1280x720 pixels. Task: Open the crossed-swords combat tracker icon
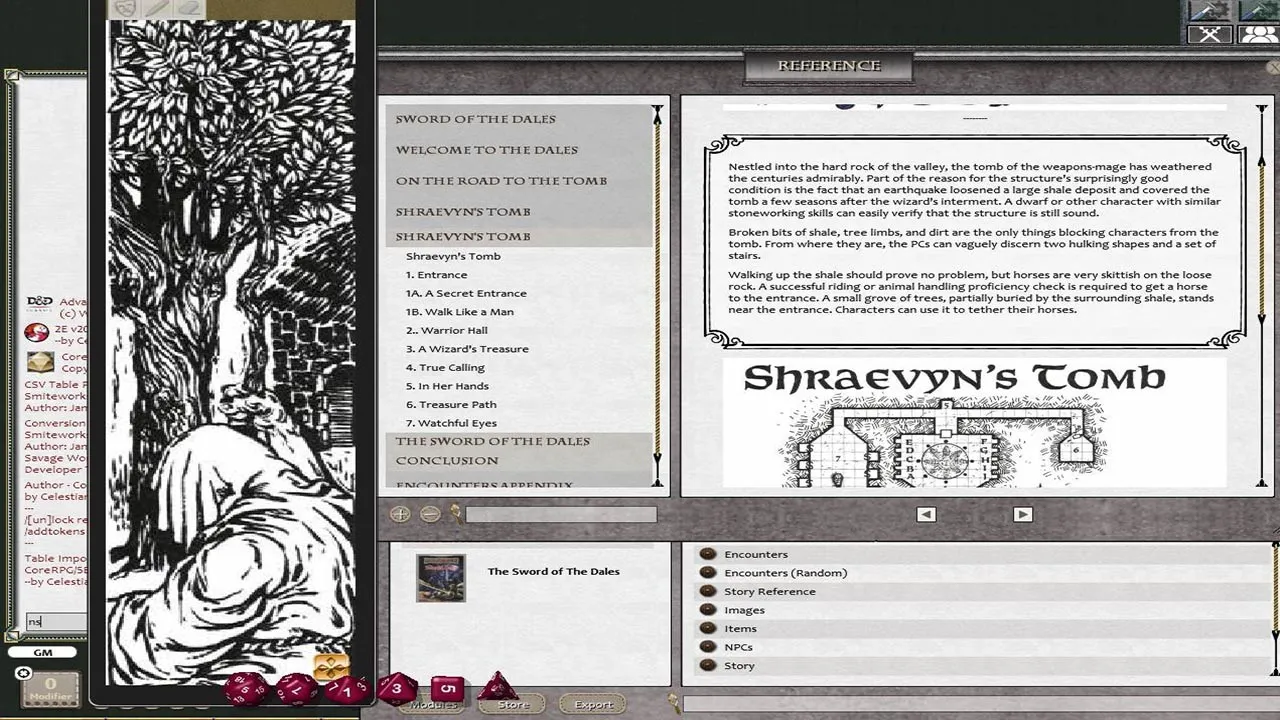click(1209, 34)
